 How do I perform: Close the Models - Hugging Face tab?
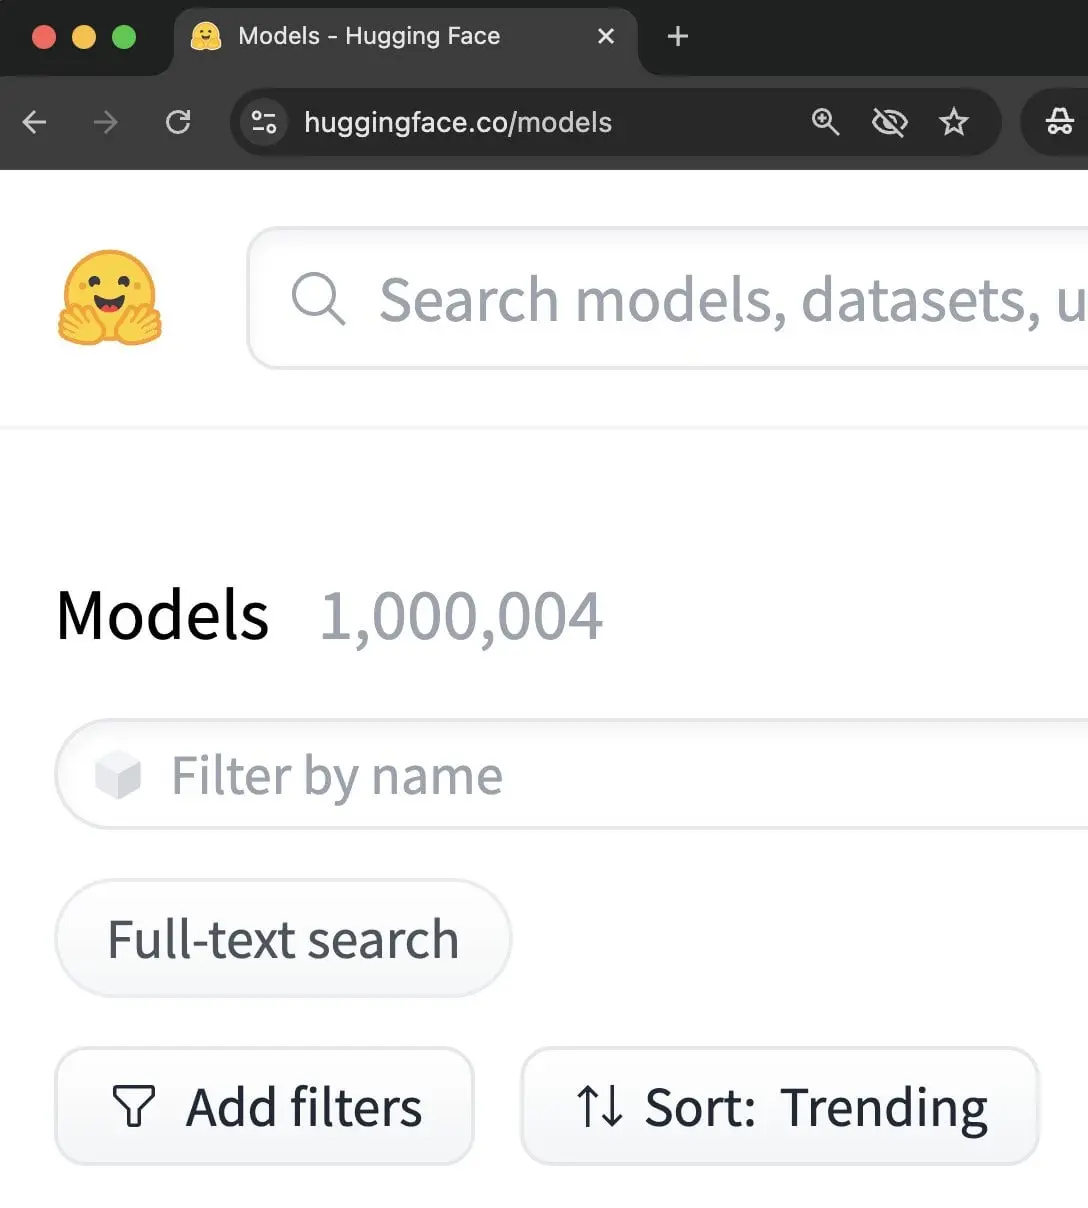[605, 37]
